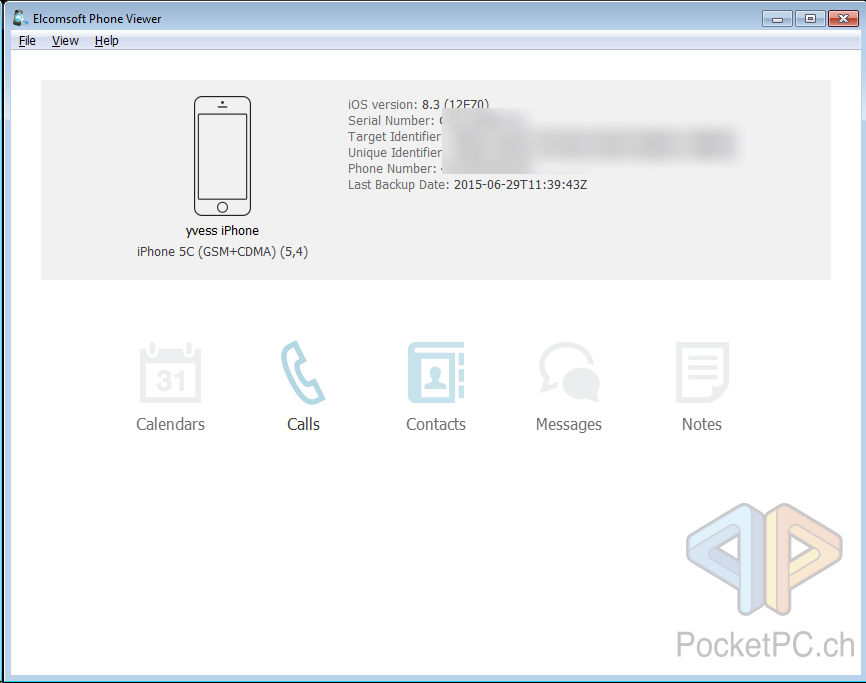The width and height of the screenshot is (866, 683).
Task: Open the Contacts address book icon
Action: (436, 373)
